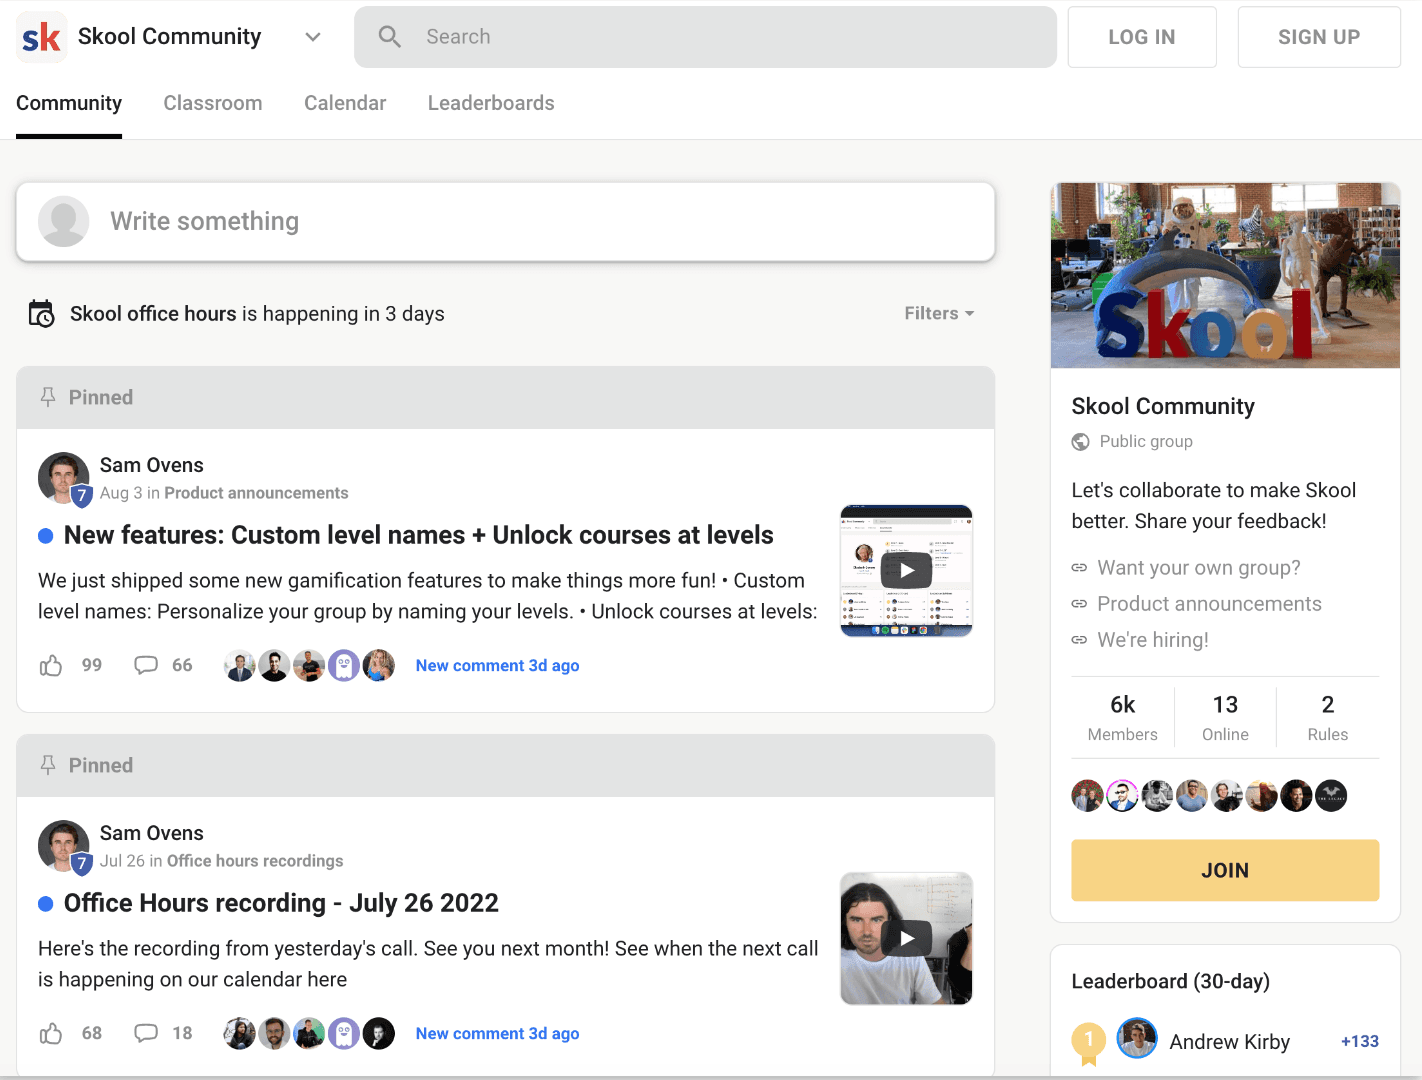
Task: Play the New features video thumbnail
Action: [x=906, y=571]
